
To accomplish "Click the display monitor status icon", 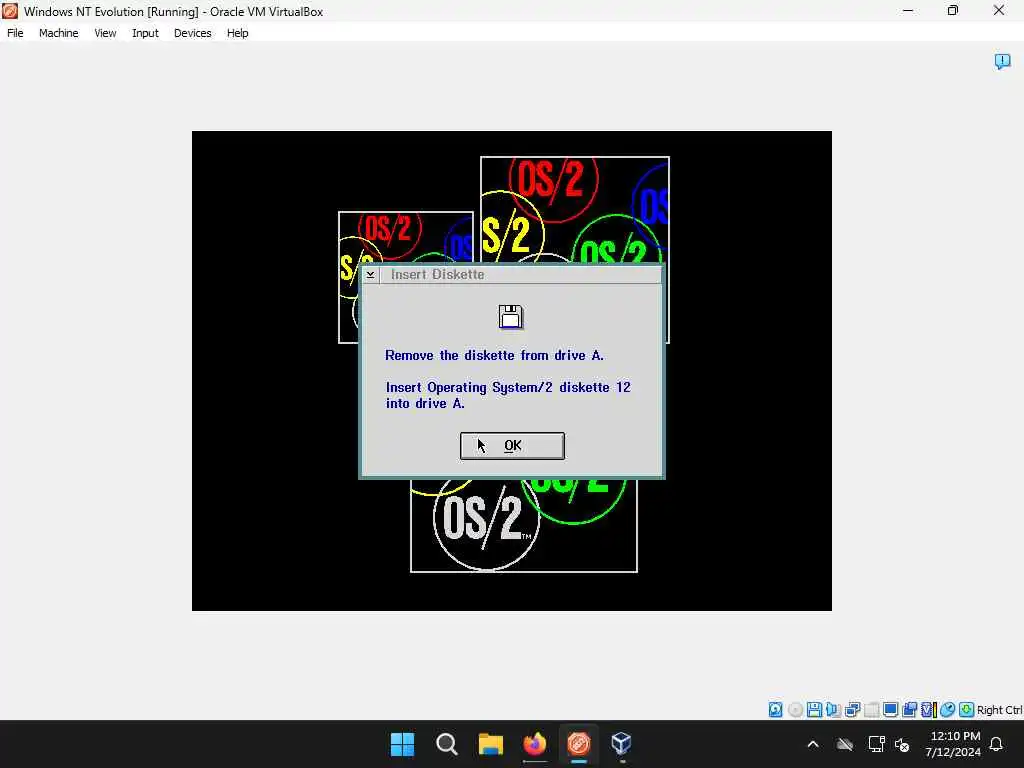I will coord(890,710).
